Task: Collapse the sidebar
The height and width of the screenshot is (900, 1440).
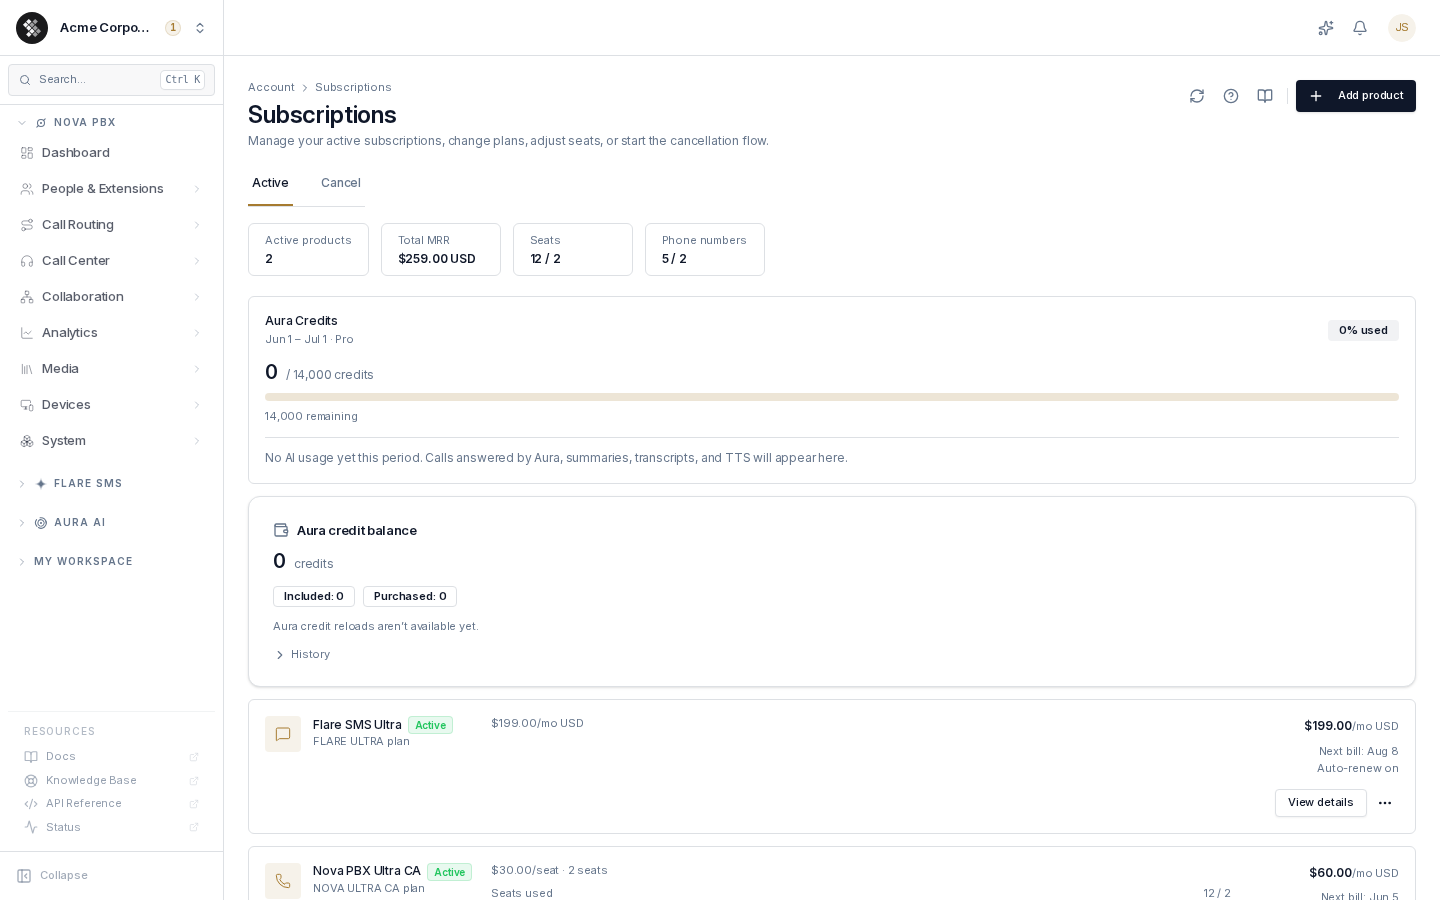Action: click(x=53, y=876)
